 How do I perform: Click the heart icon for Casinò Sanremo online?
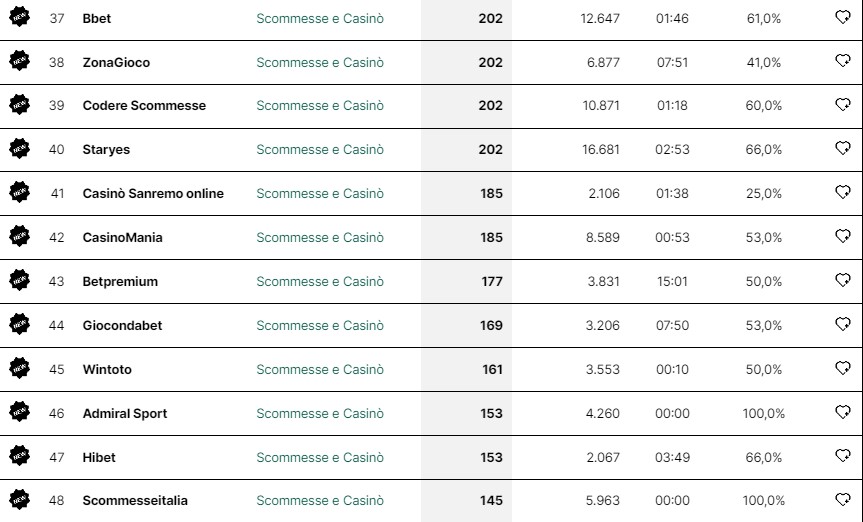pyautogui.click(x=843, y=192)
